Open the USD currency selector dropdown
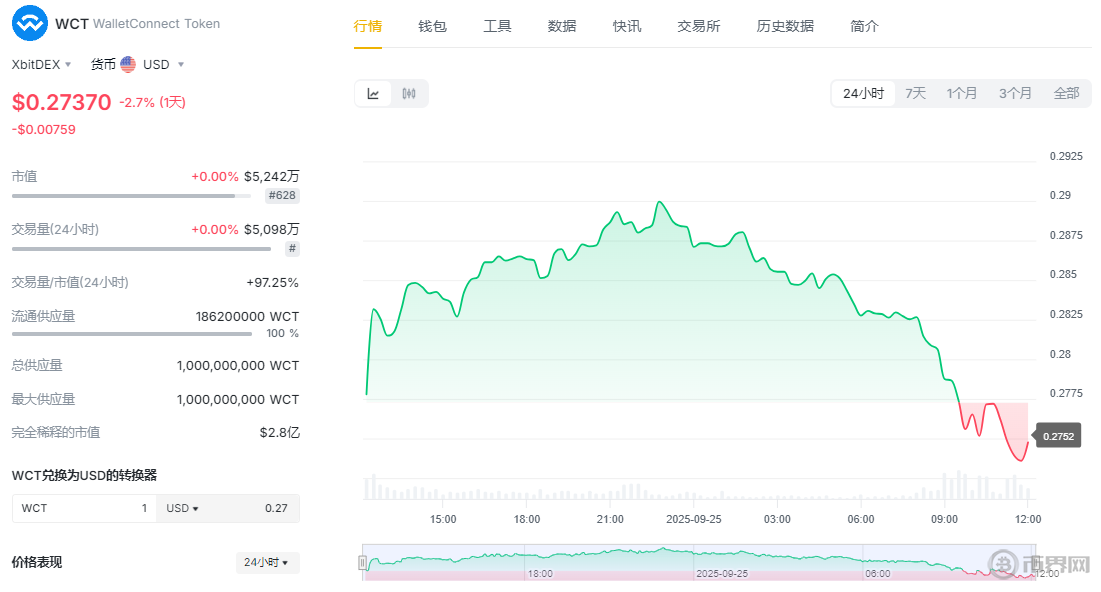Image resolution: width=1101 pixels, height=592 pixels. [164, 64]
